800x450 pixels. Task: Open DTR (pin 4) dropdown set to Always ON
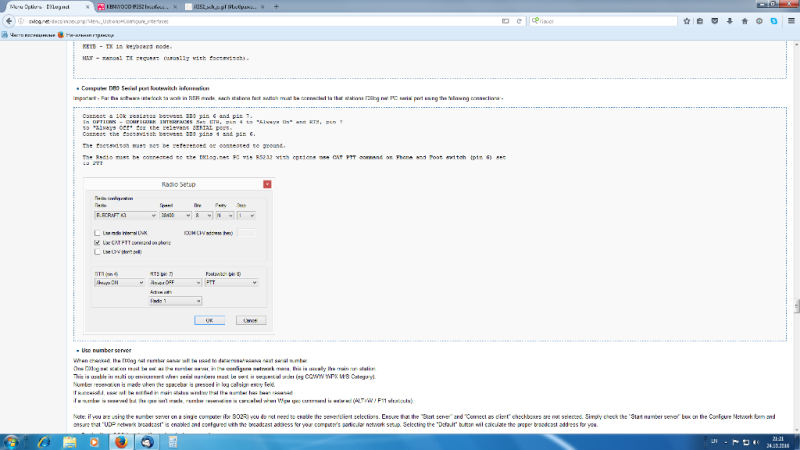pyautogui.click(x=119, y=283)
